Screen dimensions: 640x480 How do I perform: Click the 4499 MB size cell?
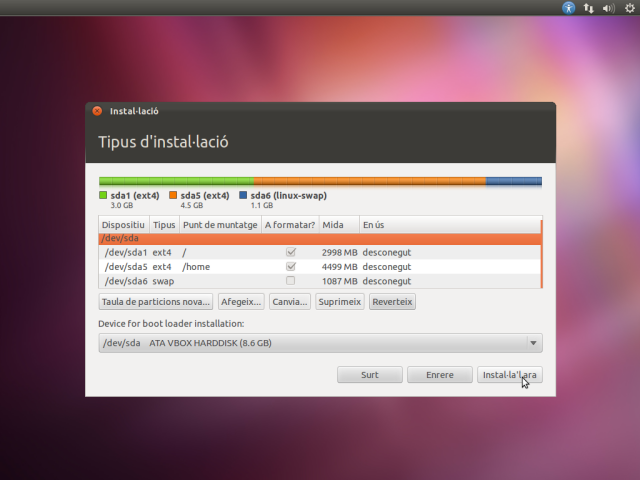click(340, 267)
